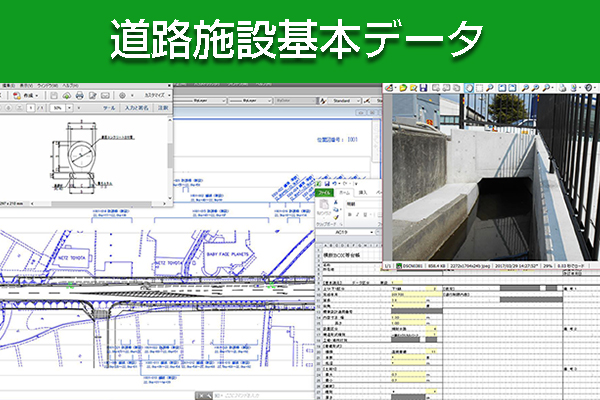The height and width of the screenshot is (400, 600).
Task: Click the PDF viewer vertical scrollbar
Action: pyautogui.click(x=170, y=158)
